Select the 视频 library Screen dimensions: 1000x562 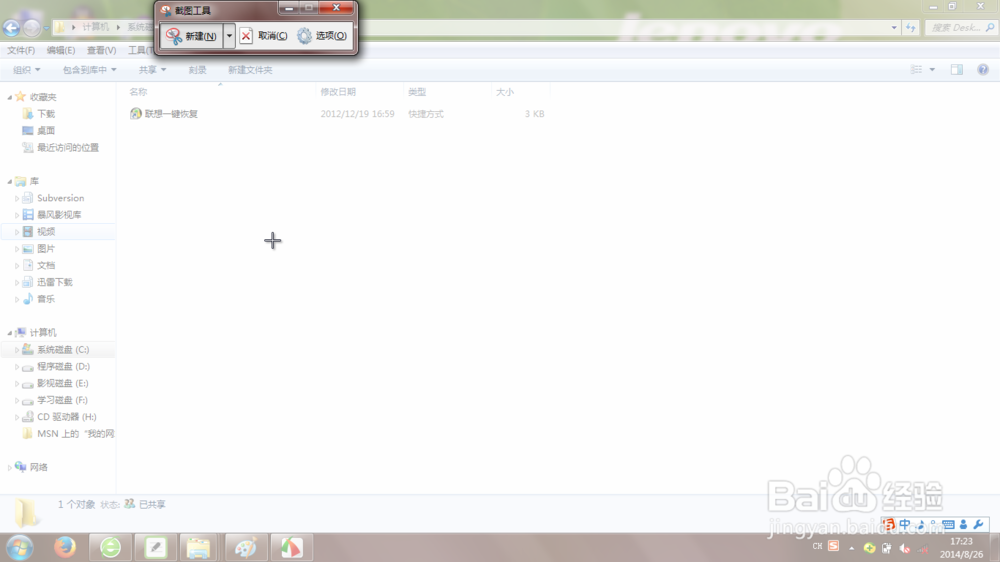tap(45, 232)
